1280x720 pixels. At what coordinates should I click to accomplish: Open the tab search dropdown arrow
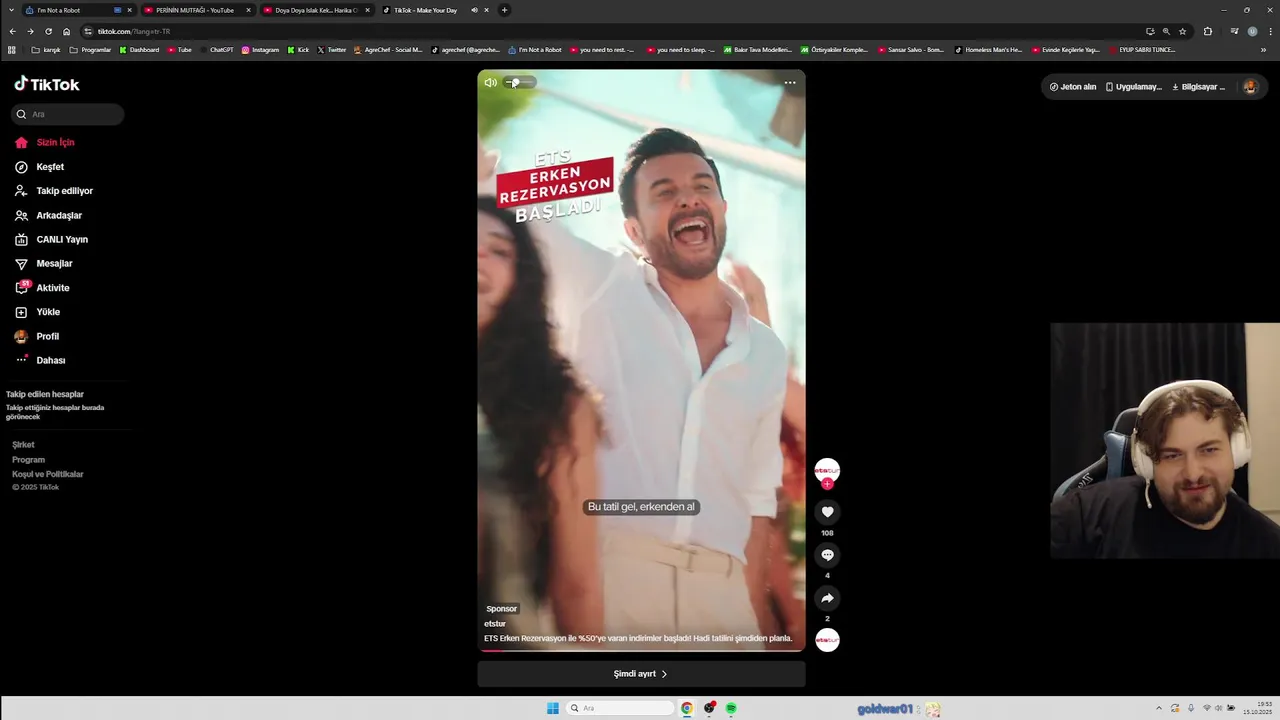point(11,10)
